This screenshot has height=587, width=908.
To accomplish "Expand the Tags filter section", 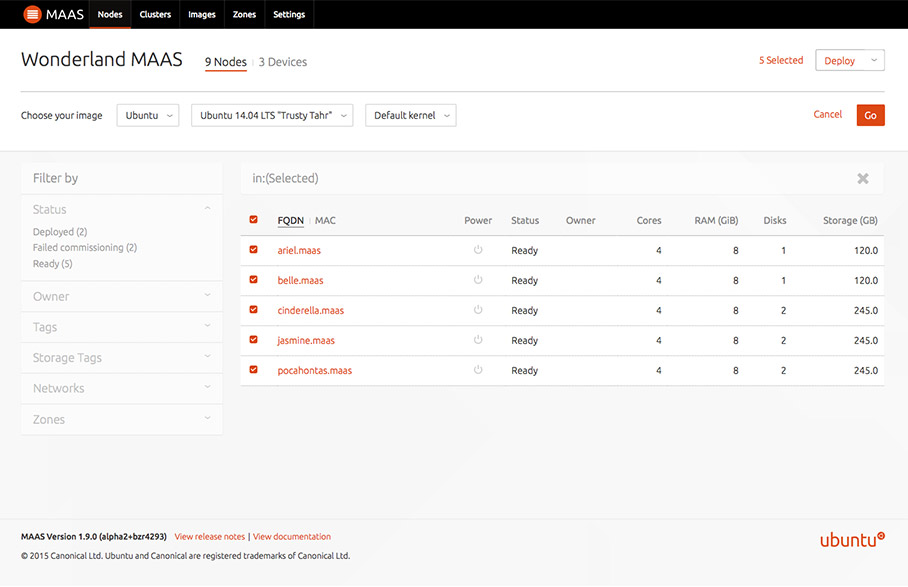I will [x=122, y=327].
